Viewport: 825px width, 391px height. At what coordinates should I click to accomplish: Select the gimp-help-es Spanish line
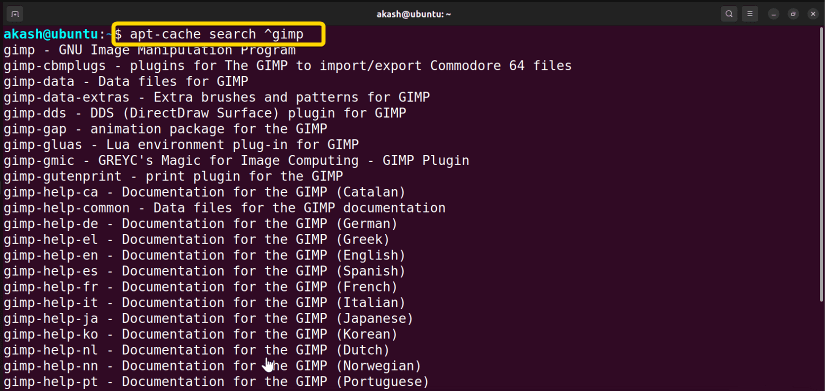(x=205, y=271)
